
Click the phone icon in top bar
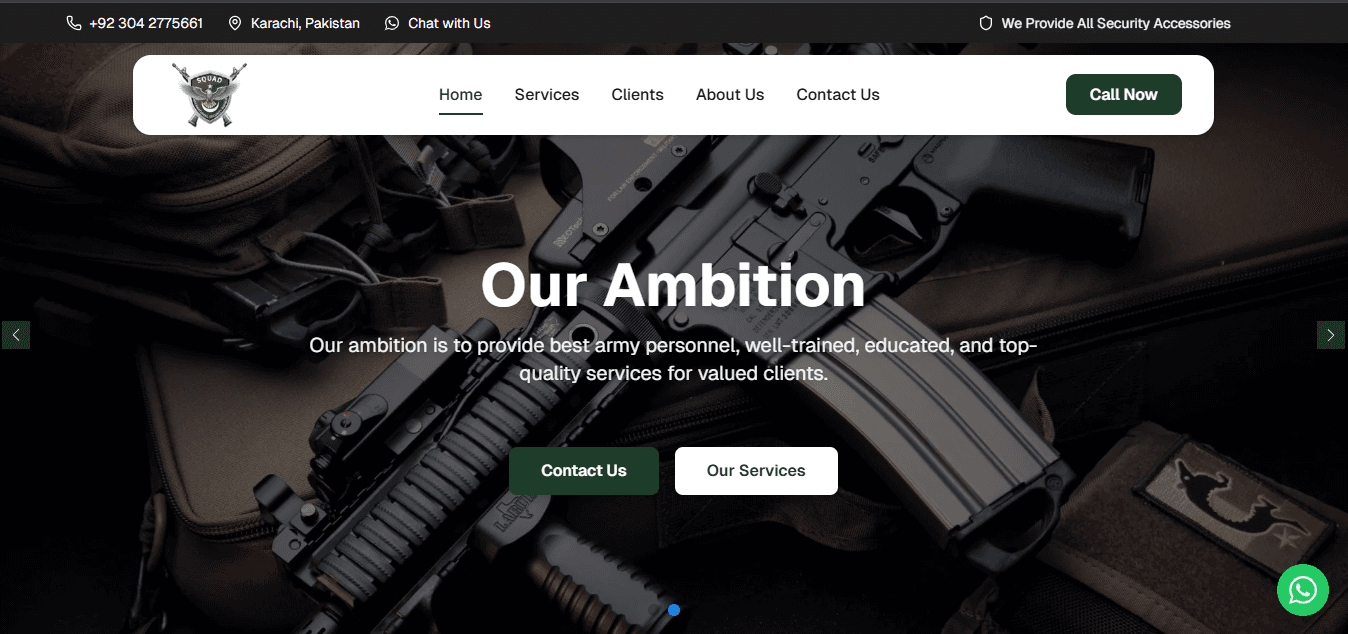click(x=74, y=23)
